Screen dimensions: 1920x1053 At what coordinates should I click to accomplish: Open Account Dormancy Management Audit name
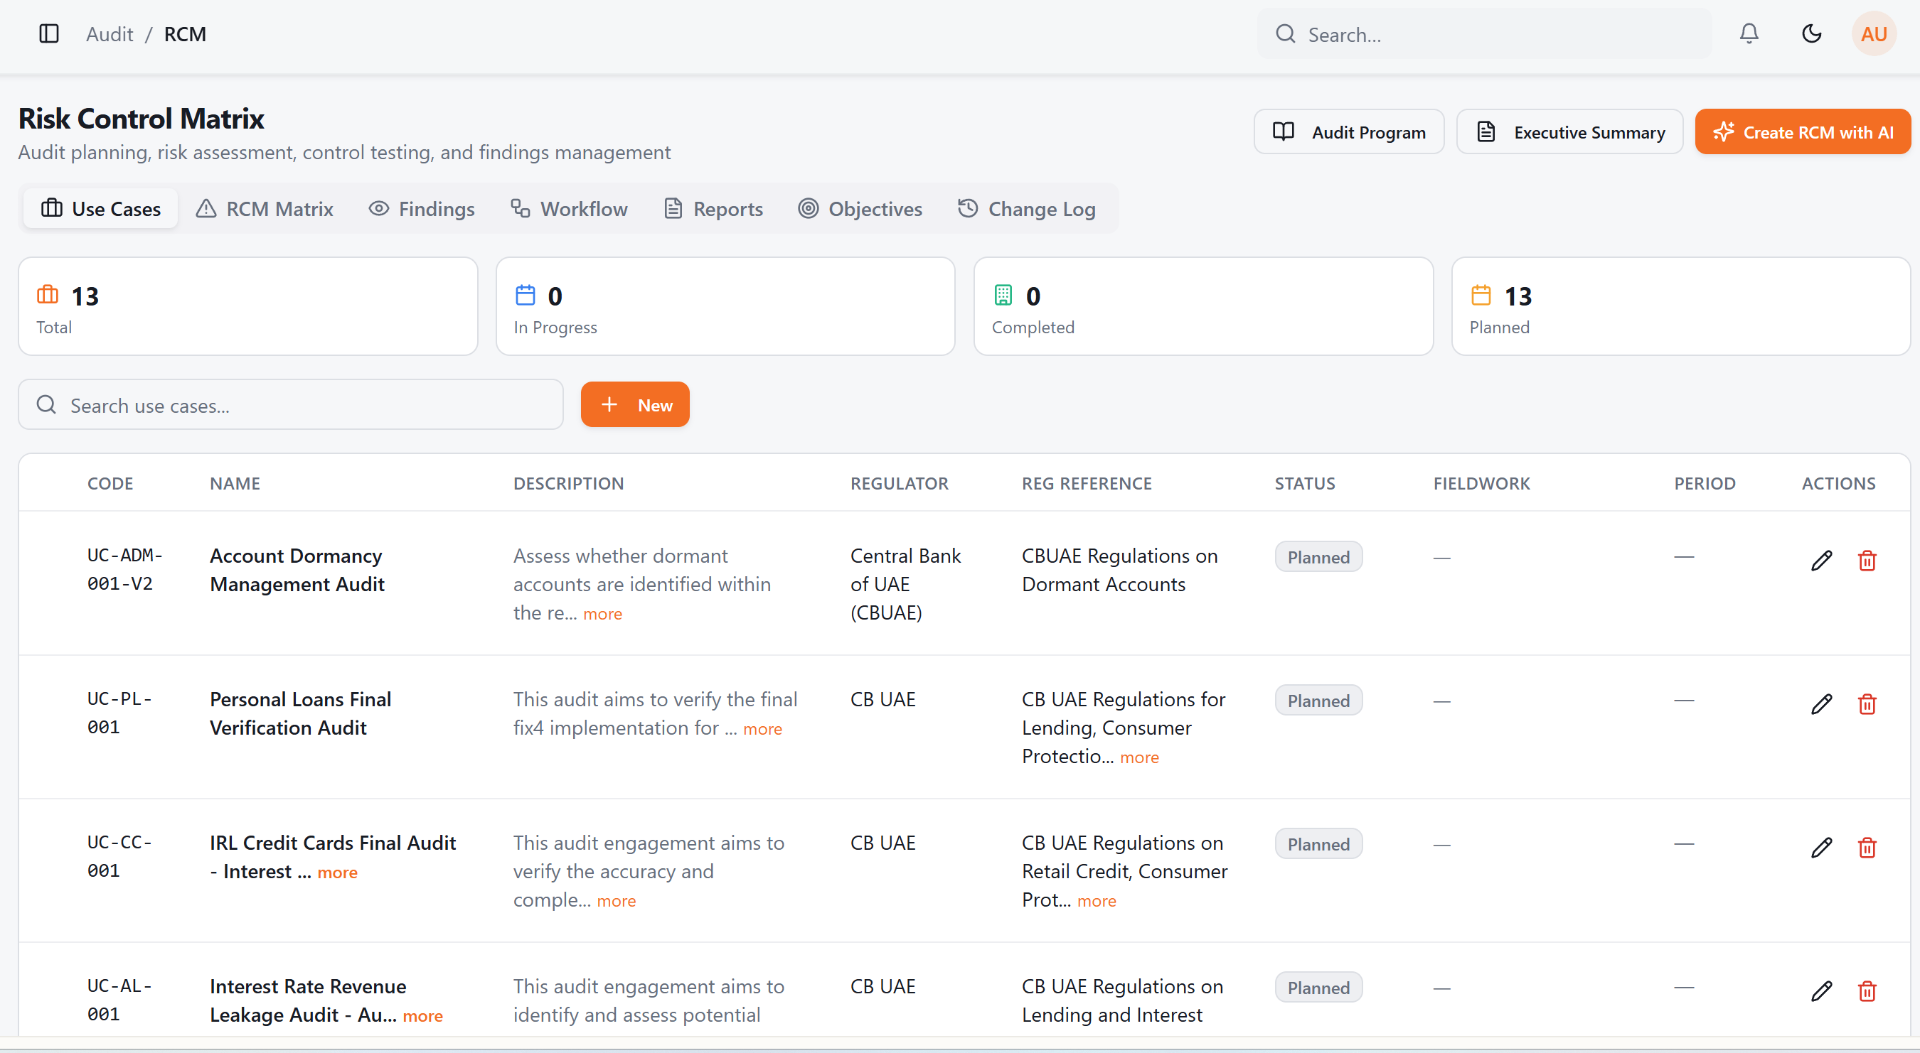point(297,570)
